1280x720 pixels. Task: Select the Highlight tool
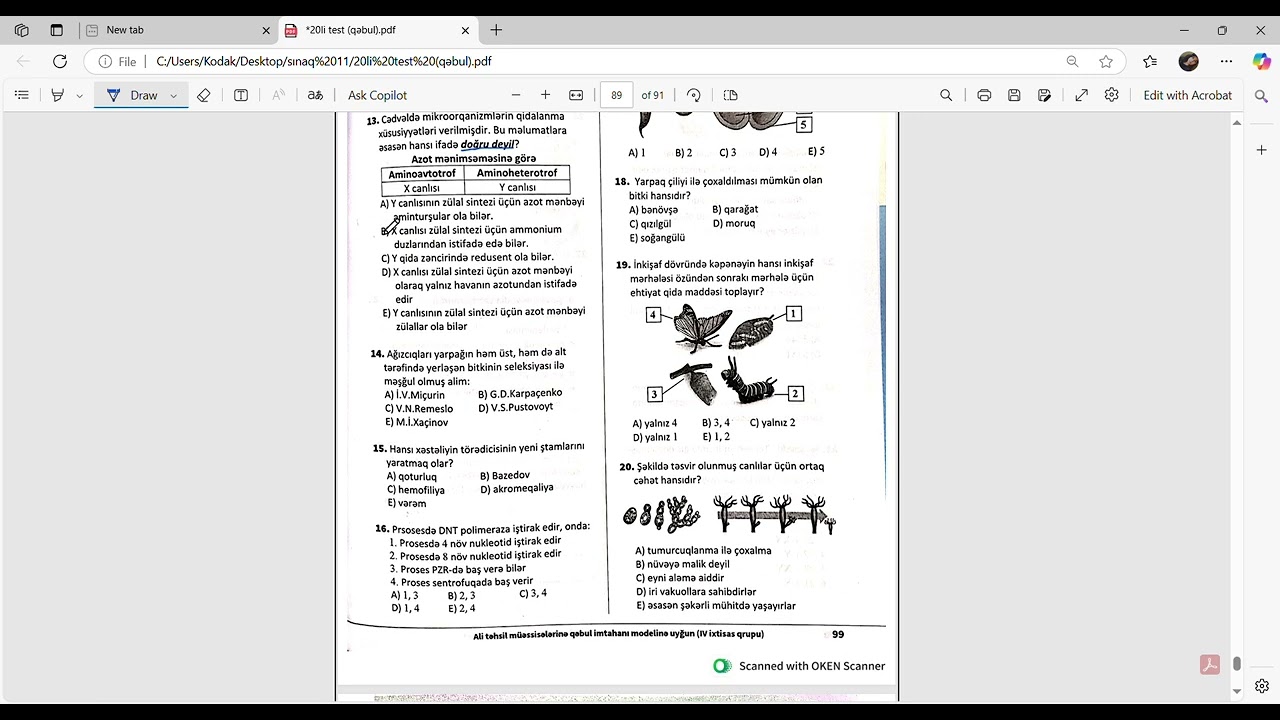57,95
